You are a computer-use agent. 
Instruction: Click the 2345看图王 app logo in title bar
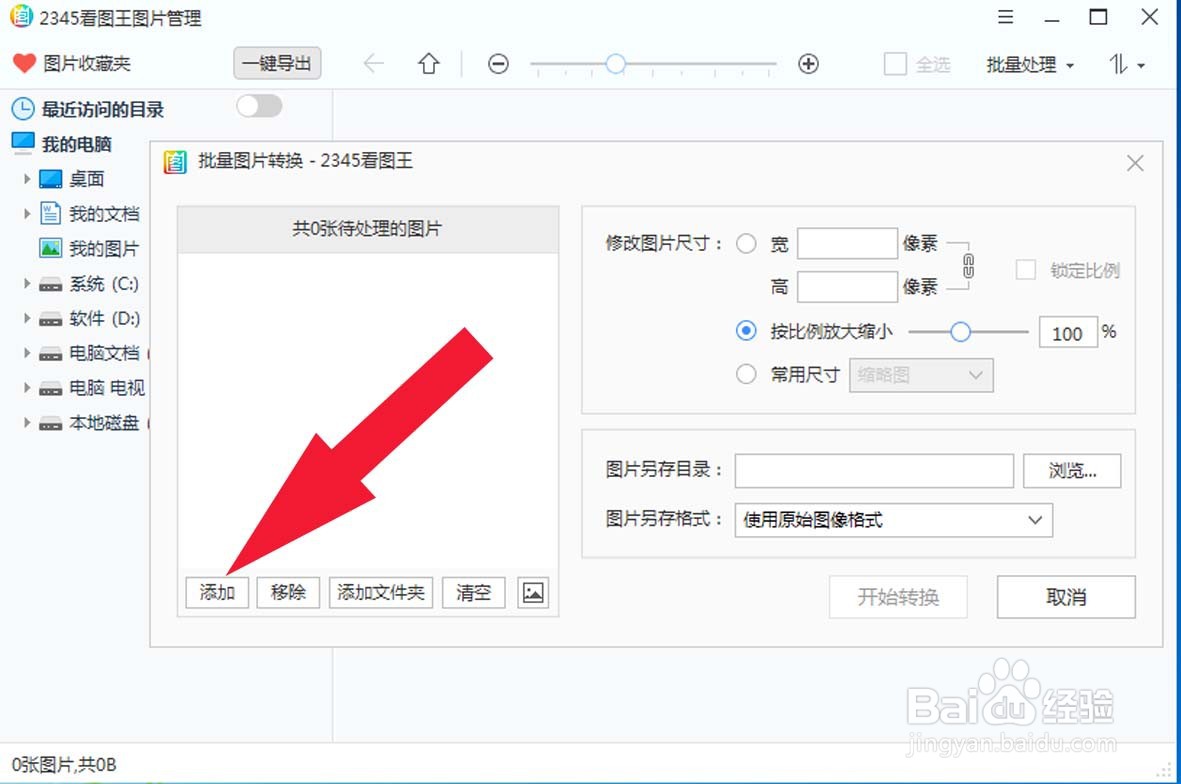pos(21,17)
